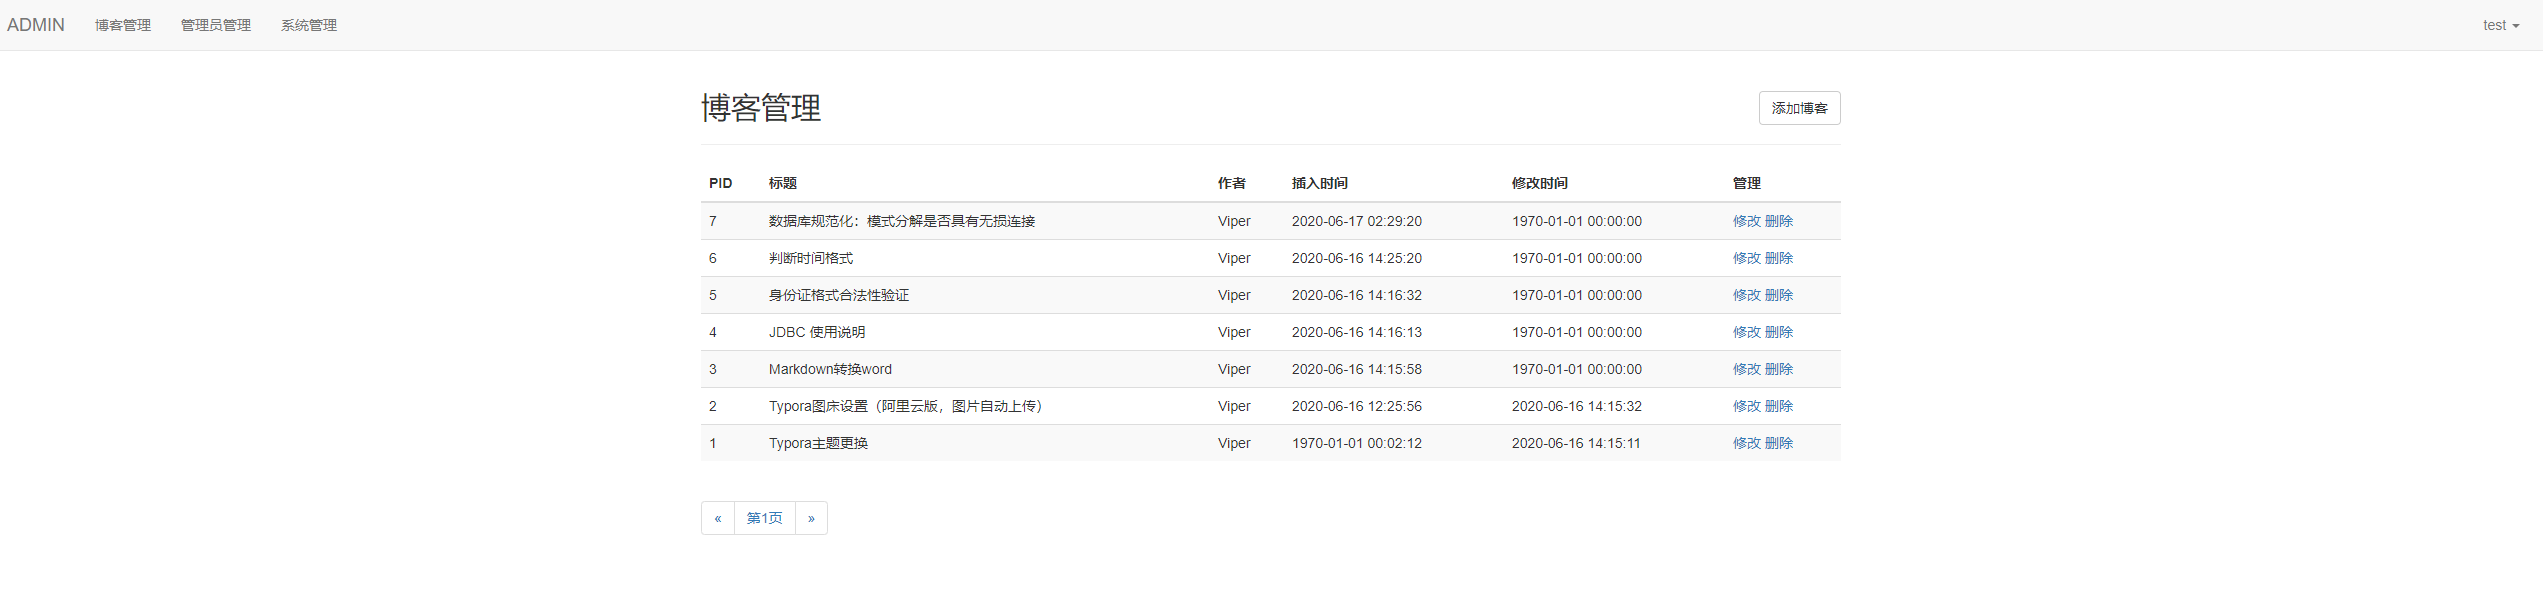Select the 第1页 pagination item

pyautogui.click(x=765, y=518)
